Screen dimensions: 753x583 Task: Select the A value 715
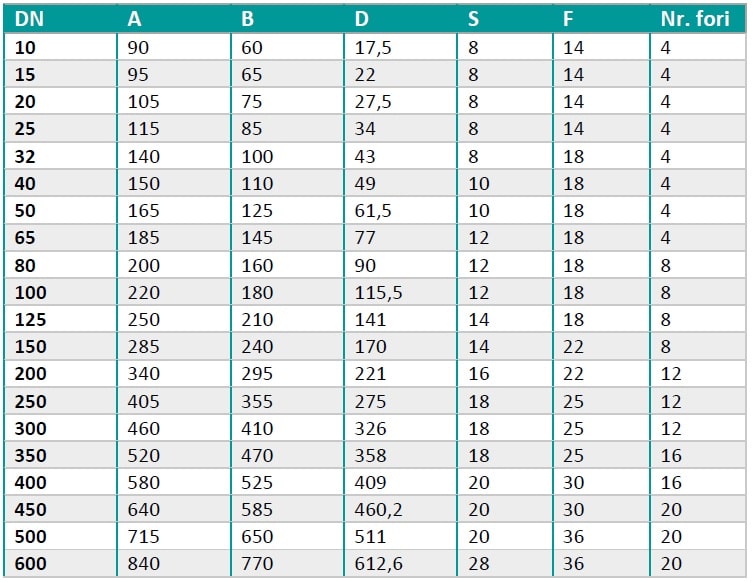click(x=144, y=536)
